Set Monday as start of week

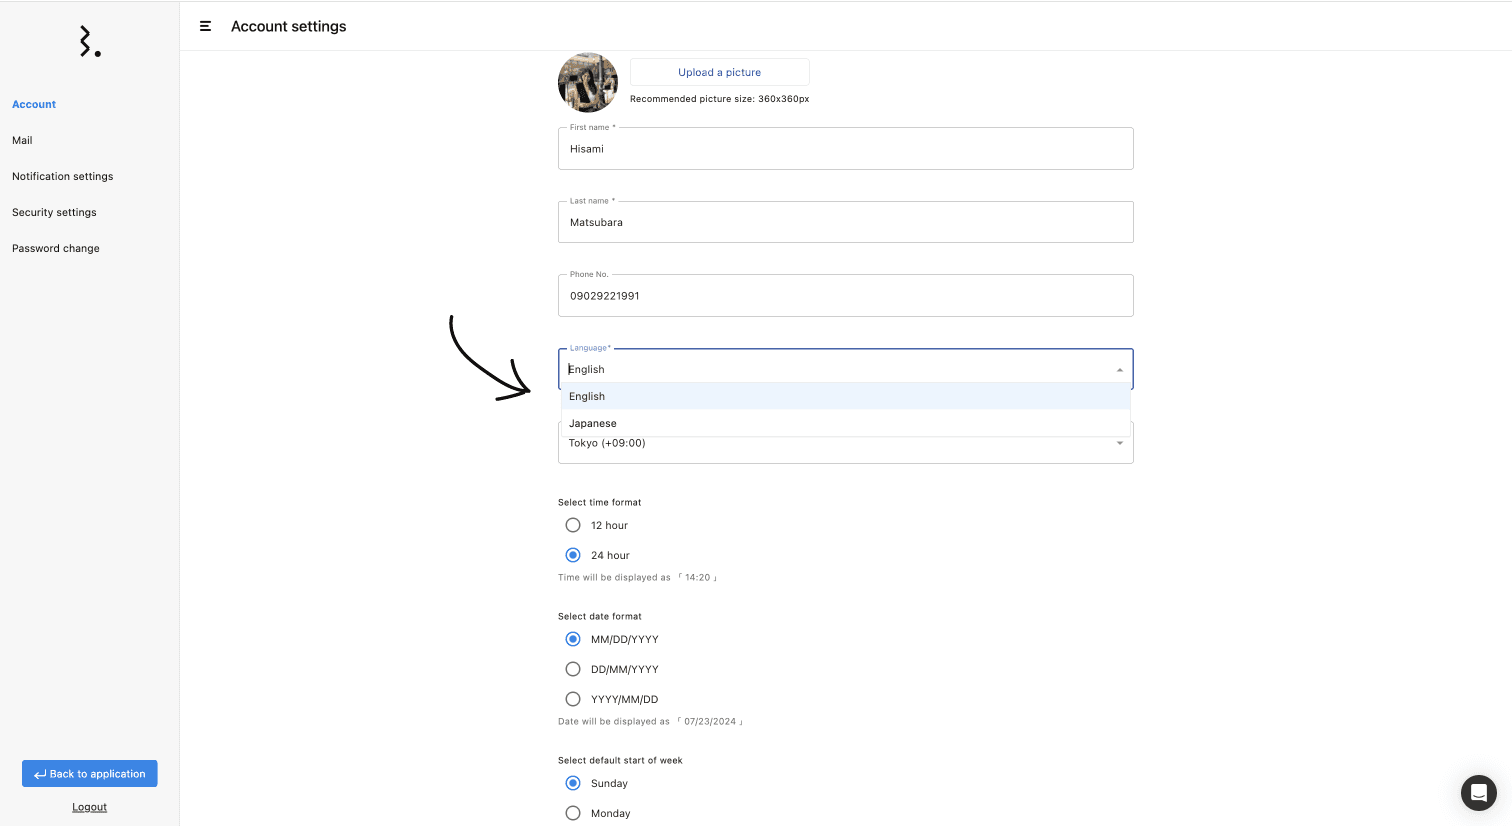point(573,813)
